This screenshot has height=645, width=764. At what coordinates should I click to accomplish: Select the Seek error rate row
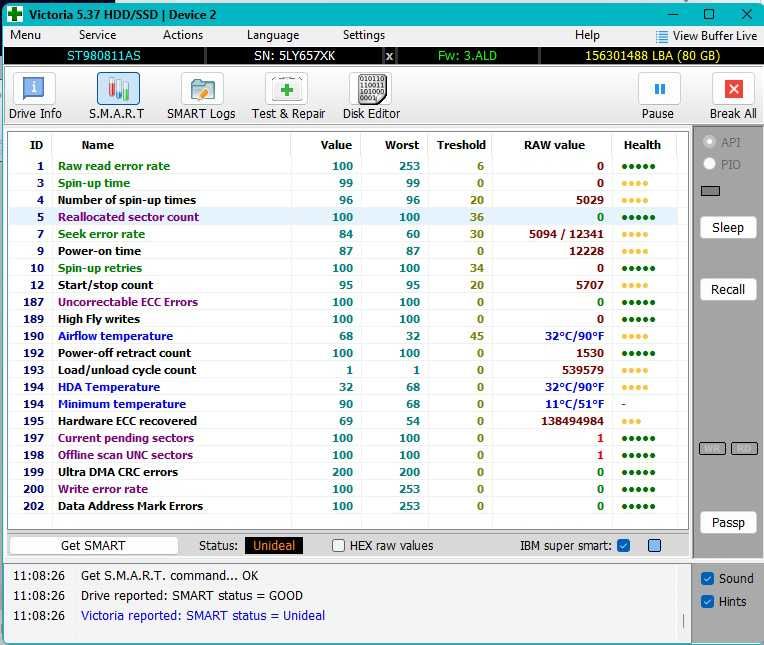(x=343, y=234)
